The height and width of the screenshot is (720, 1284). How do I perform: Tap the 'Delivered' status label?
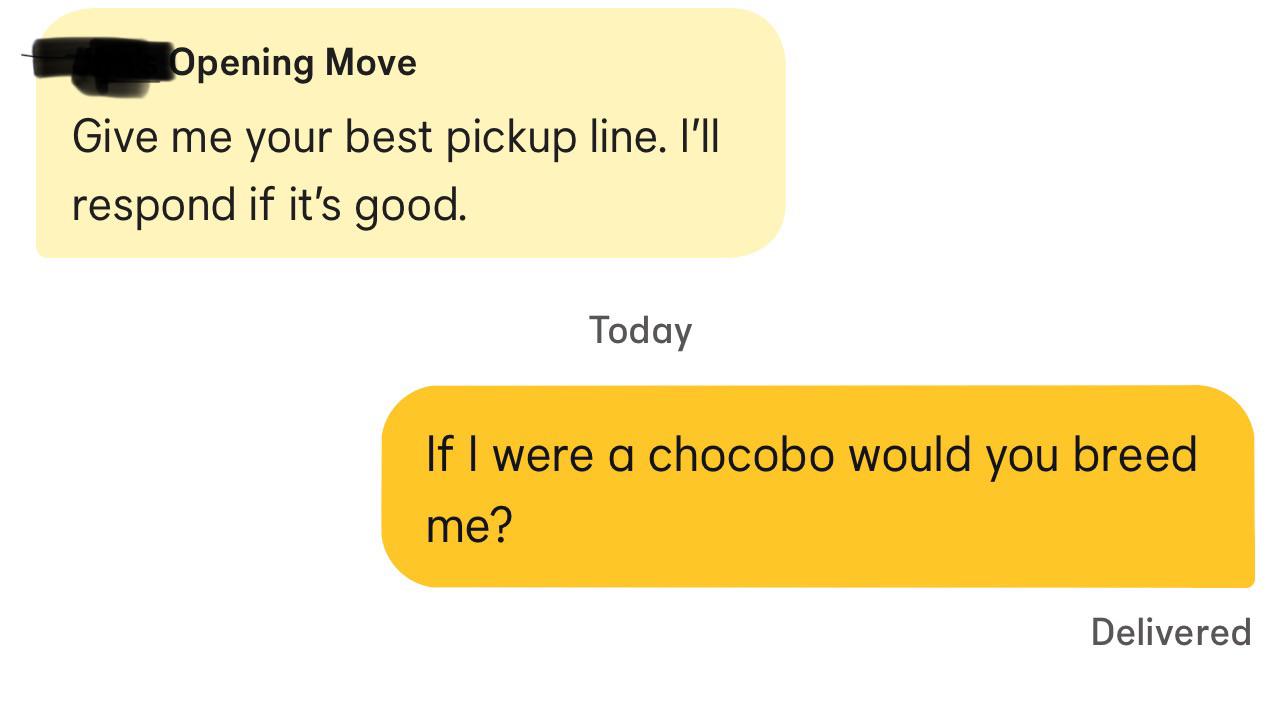tap(1171, 632)
